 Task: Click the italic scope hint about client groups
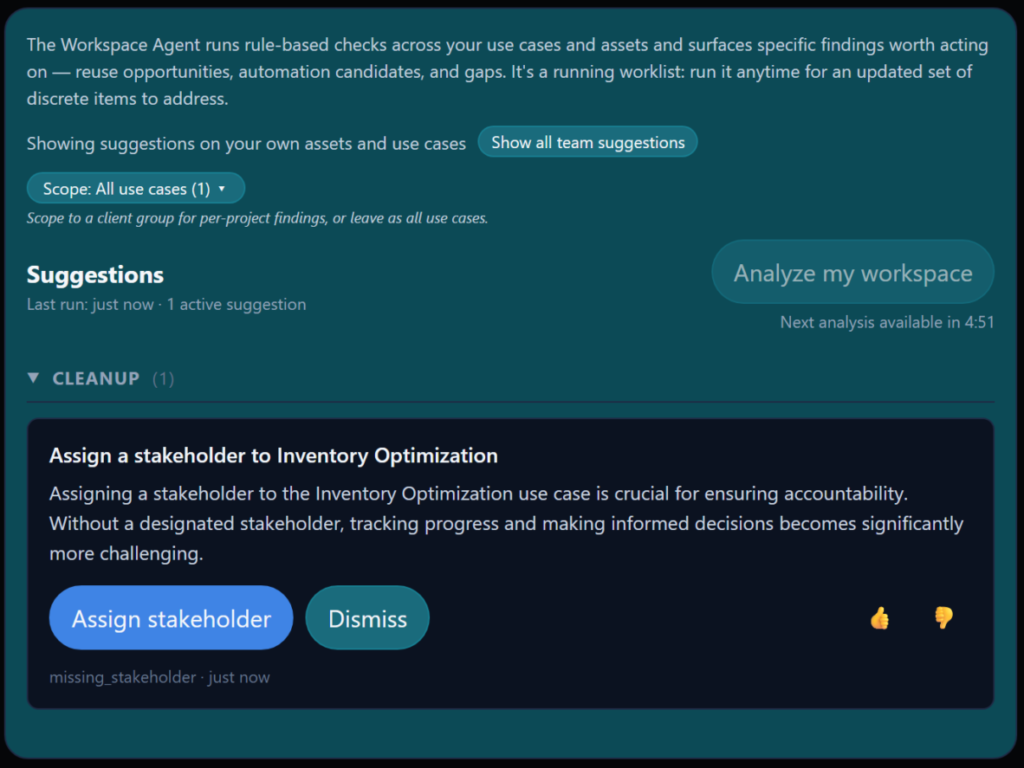click(x=257, y=218)
